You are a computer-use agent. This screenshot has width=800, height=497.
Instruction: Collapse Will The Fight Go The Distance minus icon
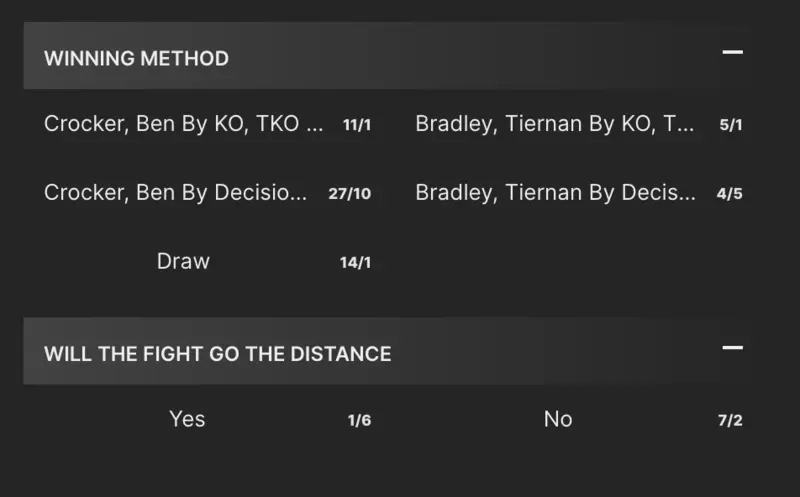coord(732,348)
